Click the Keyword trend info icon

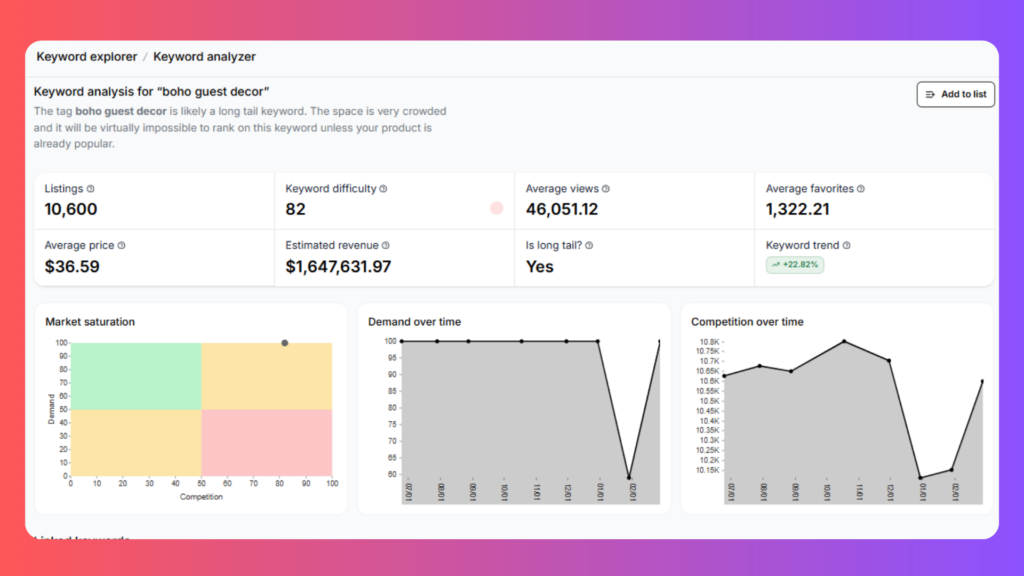(846, 246)
